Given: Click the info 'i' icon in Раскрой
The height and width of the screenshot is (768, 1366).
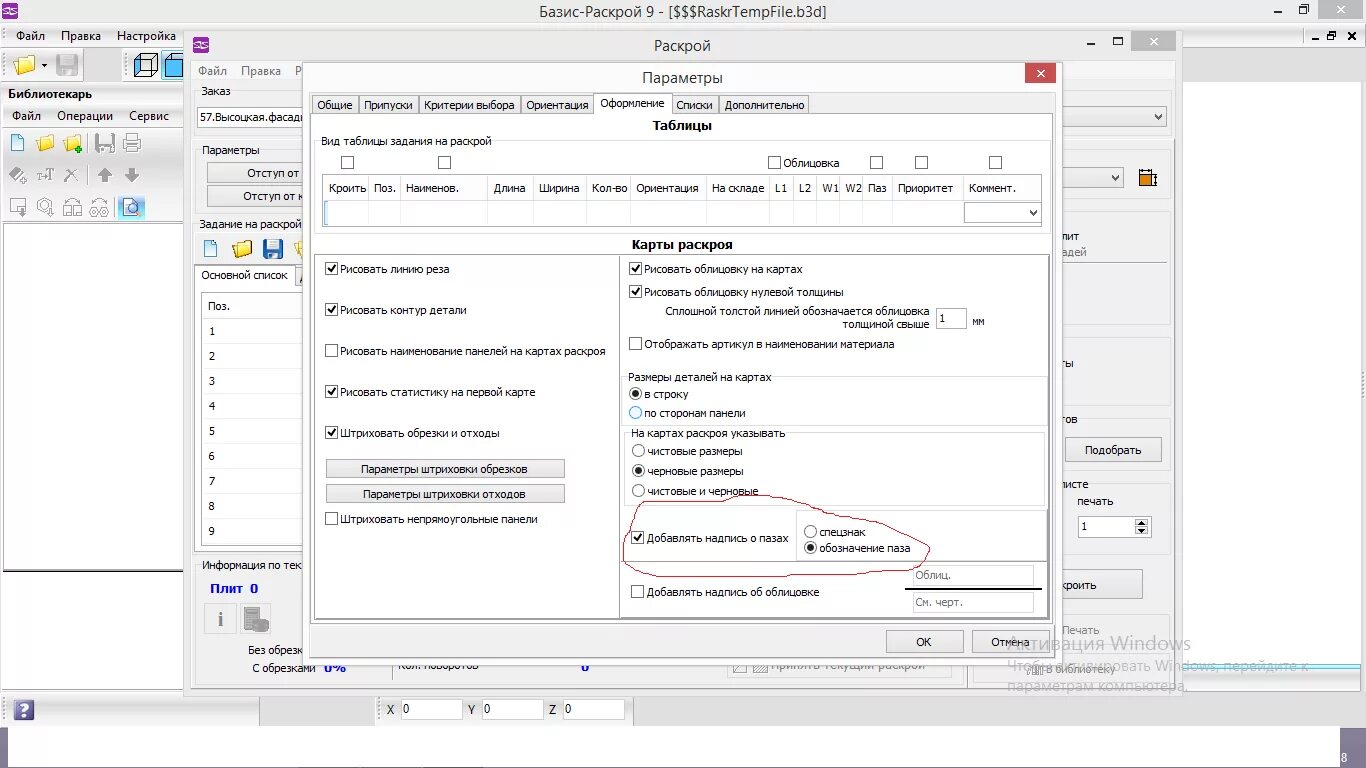Looking at the screenshot, I should click(220, 619).
